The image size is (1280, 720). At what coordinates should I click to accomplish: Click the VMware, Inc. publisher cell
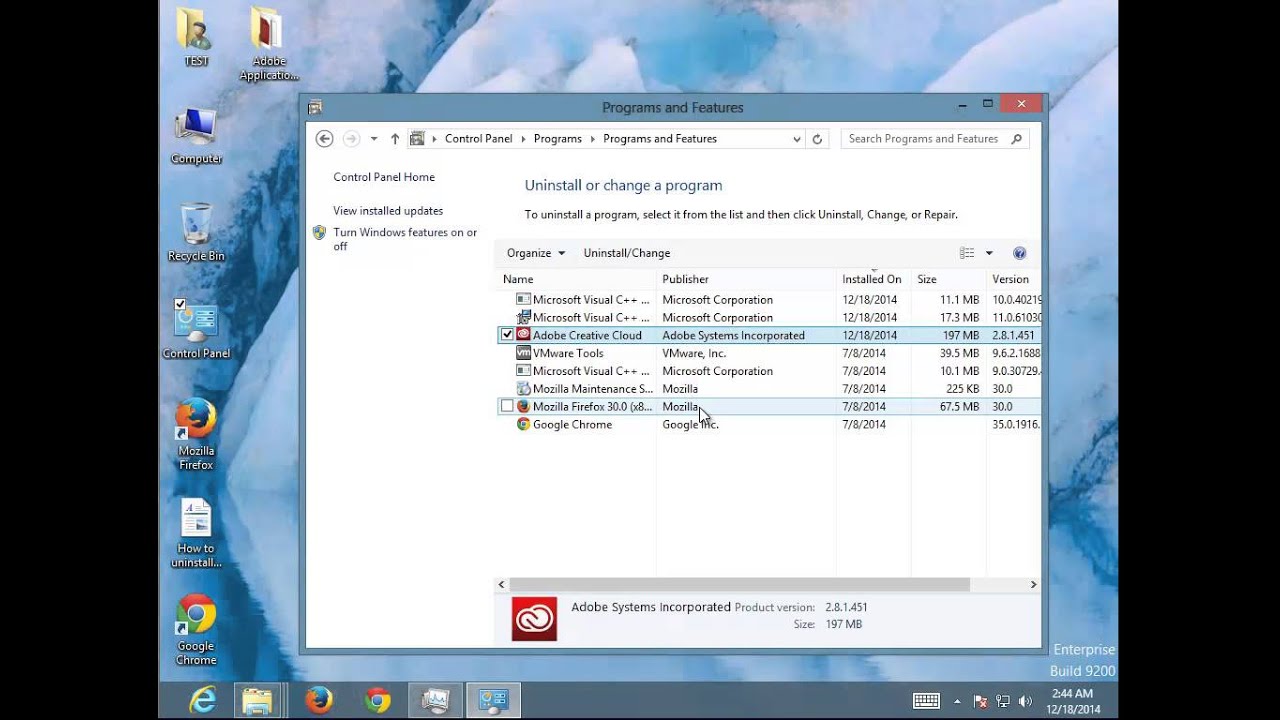(694, 353)
